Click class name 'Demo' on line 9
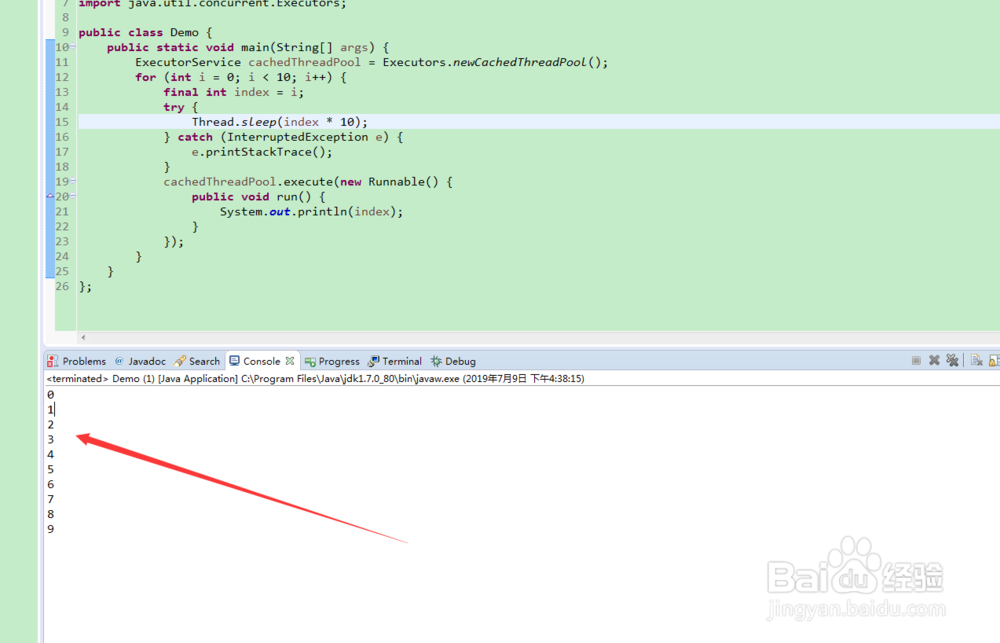 click(x=184, y=33)
